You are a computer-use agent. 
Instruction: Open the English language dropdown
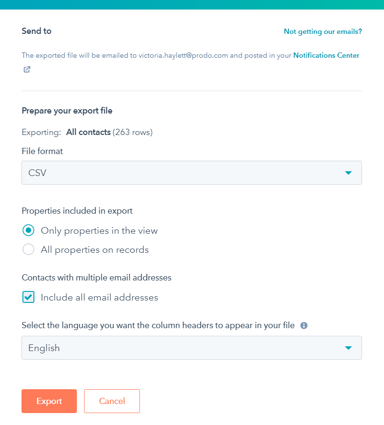pos(192,348)
